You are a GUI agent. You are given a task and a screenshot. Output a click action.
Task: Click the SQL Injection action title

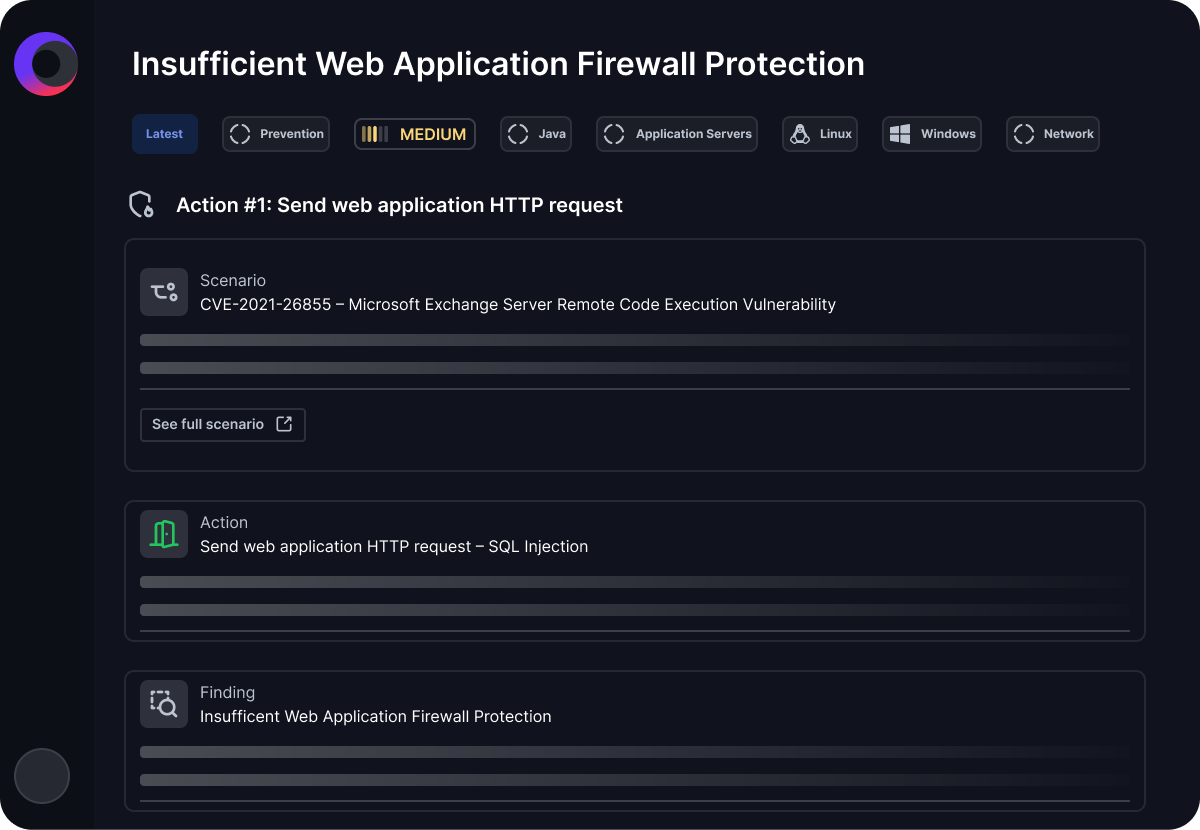point(394,546)
